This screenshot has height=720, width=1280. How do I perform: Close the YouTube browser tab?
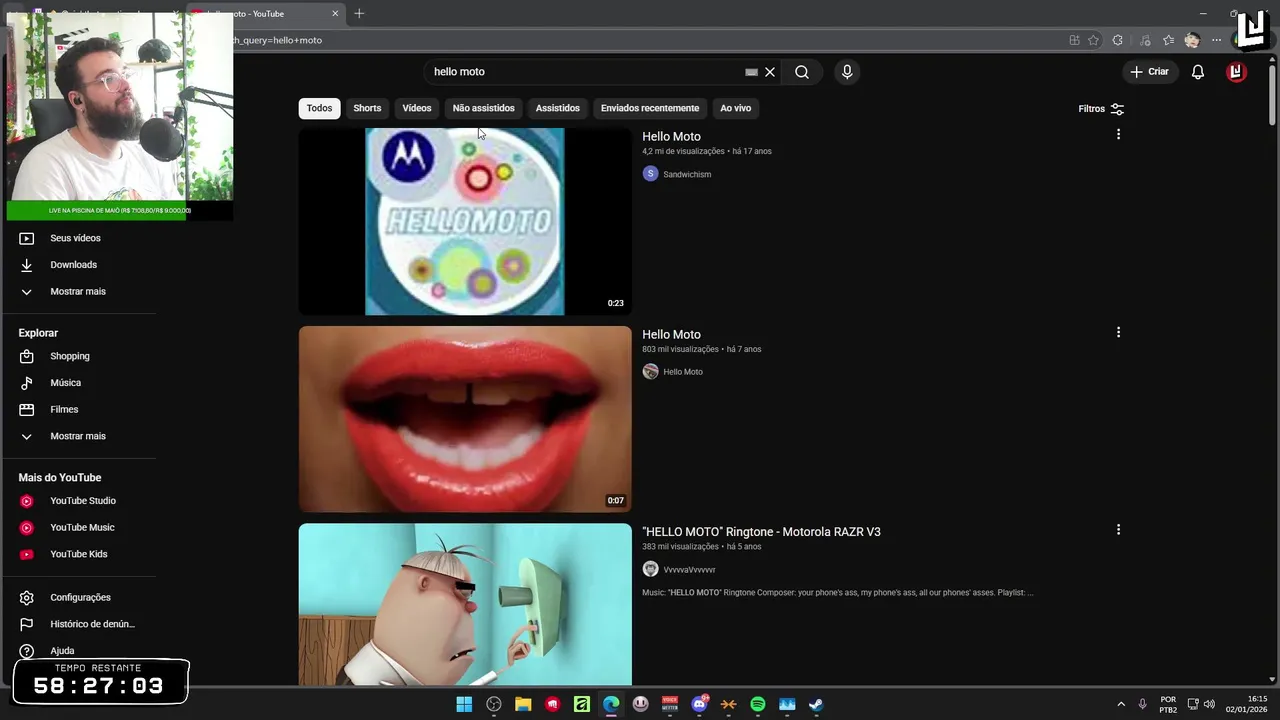pyautogui.click(x=335, y=14)
